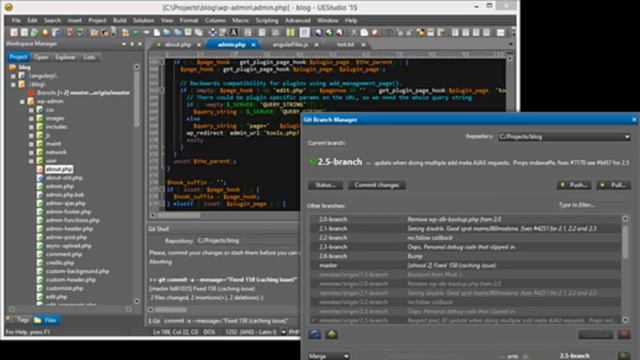Image resolution: width=640 pixels, height=360 pixels.
Task: Click the project tree vertical scrollbar
Action: point(137,184)
